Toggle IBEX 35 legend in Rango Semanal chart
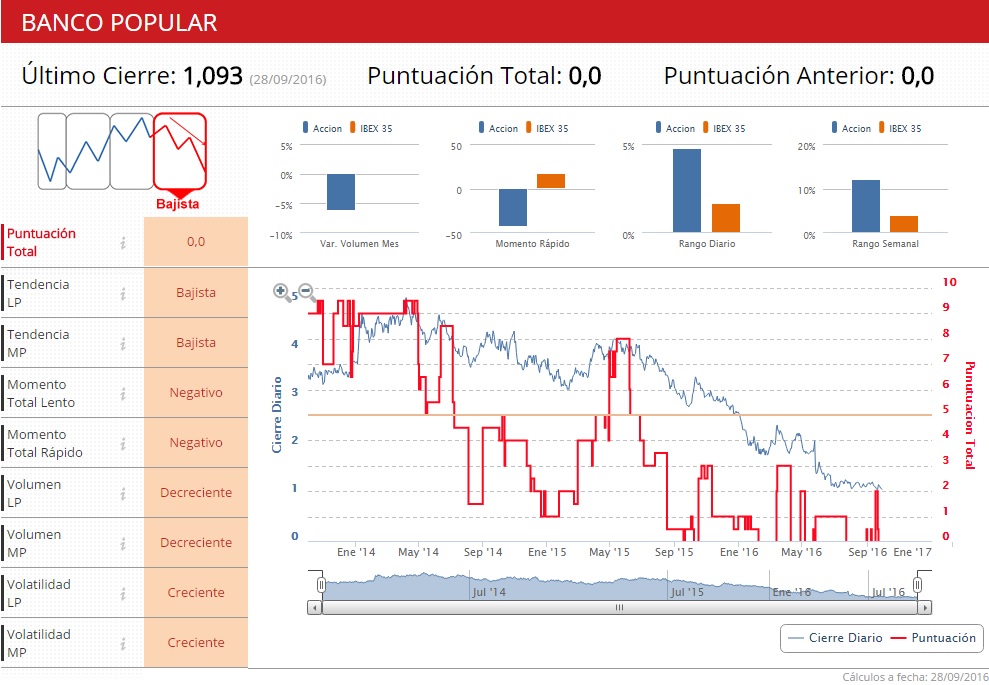 pyautogui.click(x=900, y=128)
